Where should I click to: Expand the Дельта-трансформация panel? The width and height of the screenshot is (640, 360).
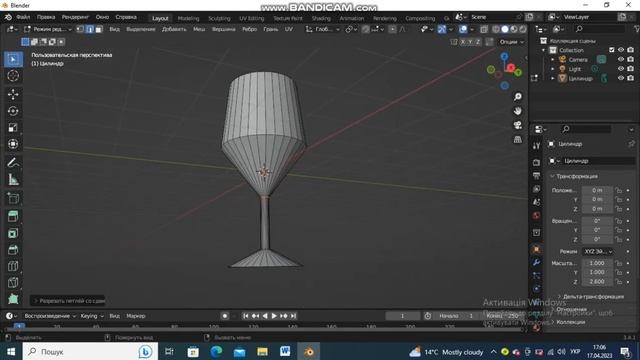[591, 297]
